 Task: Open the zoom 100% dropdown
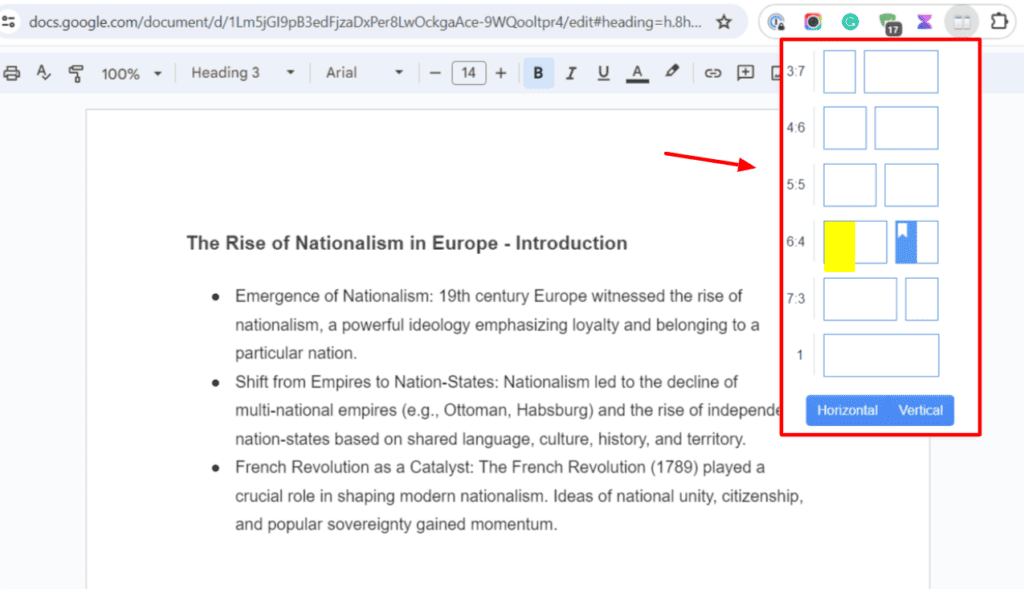click(x=130, y=73)
